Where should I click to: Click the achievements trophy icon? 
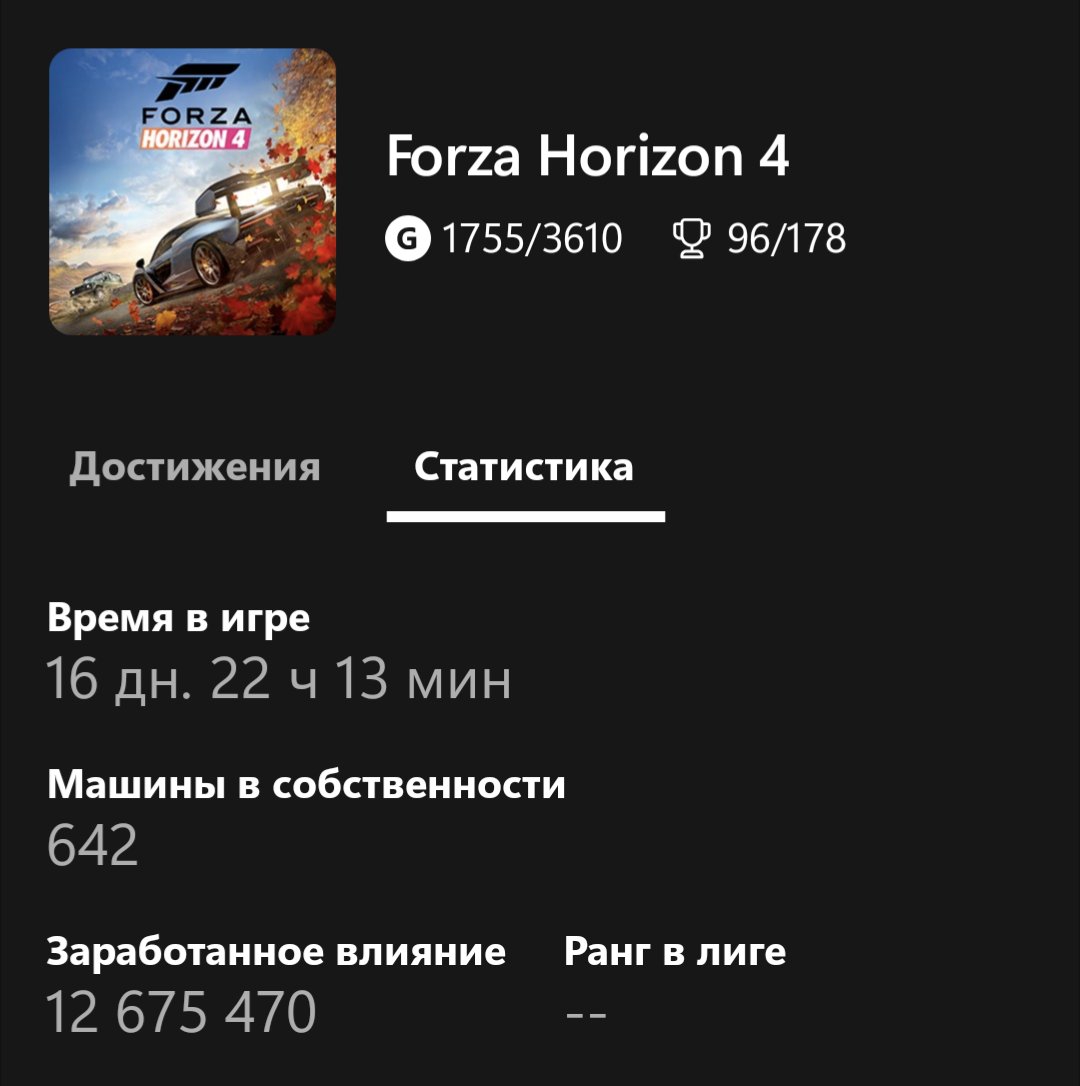(x=691, y=238)
